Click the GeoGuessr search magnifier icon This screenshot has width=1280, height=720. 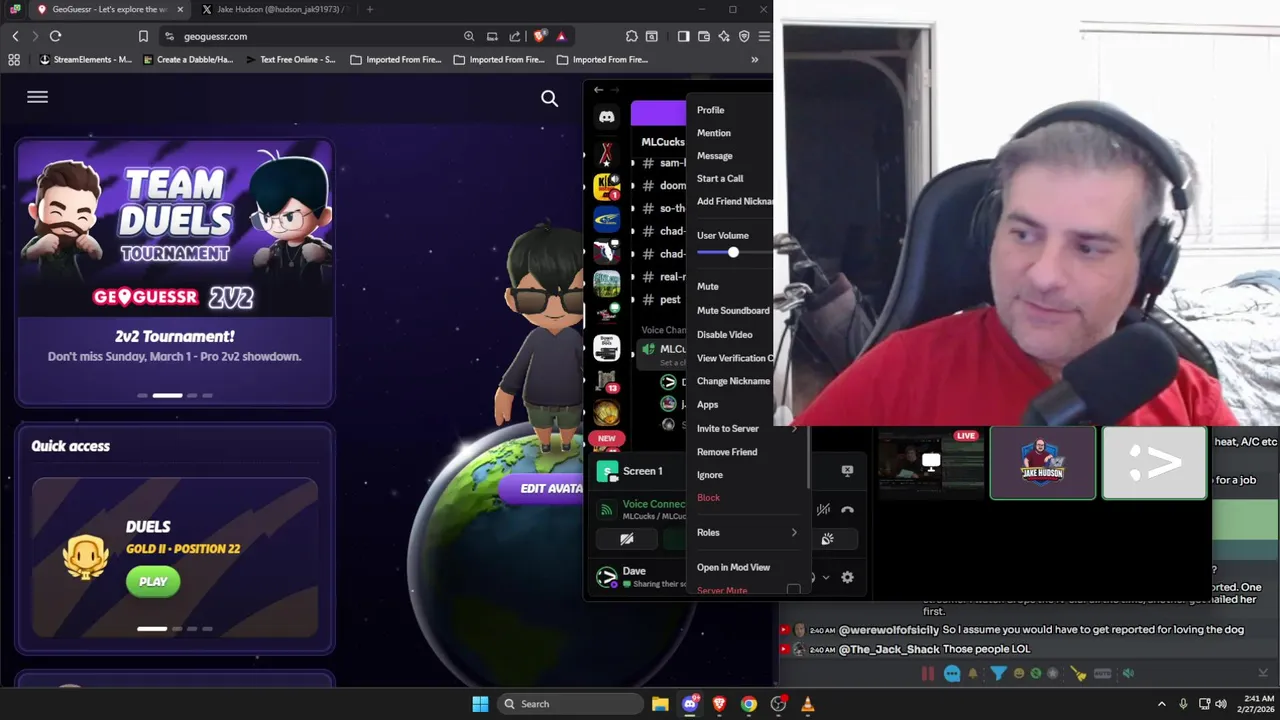(549, 98)
